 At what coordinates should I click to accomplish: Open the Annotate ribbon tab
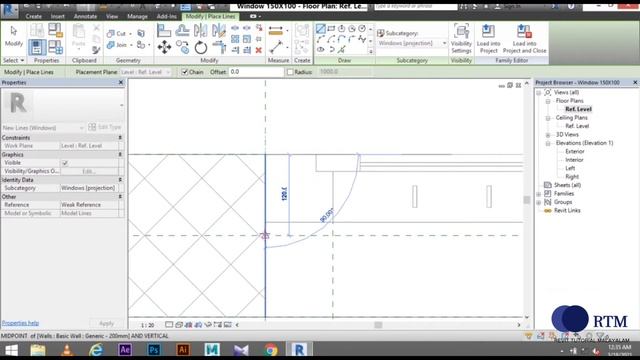tap(85, 16)
